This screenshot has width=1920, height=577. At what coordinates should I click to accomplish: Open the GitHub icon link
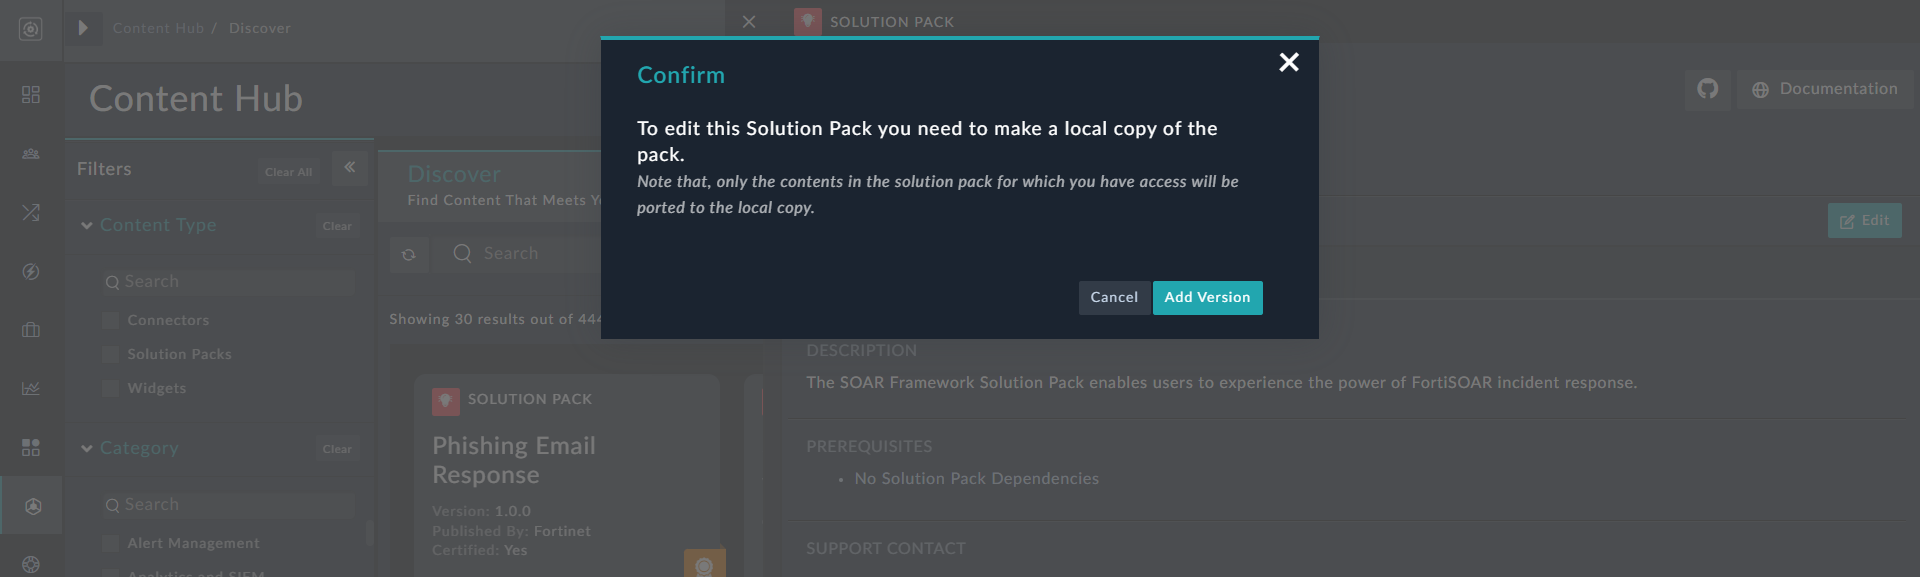tap(1707, 89)
